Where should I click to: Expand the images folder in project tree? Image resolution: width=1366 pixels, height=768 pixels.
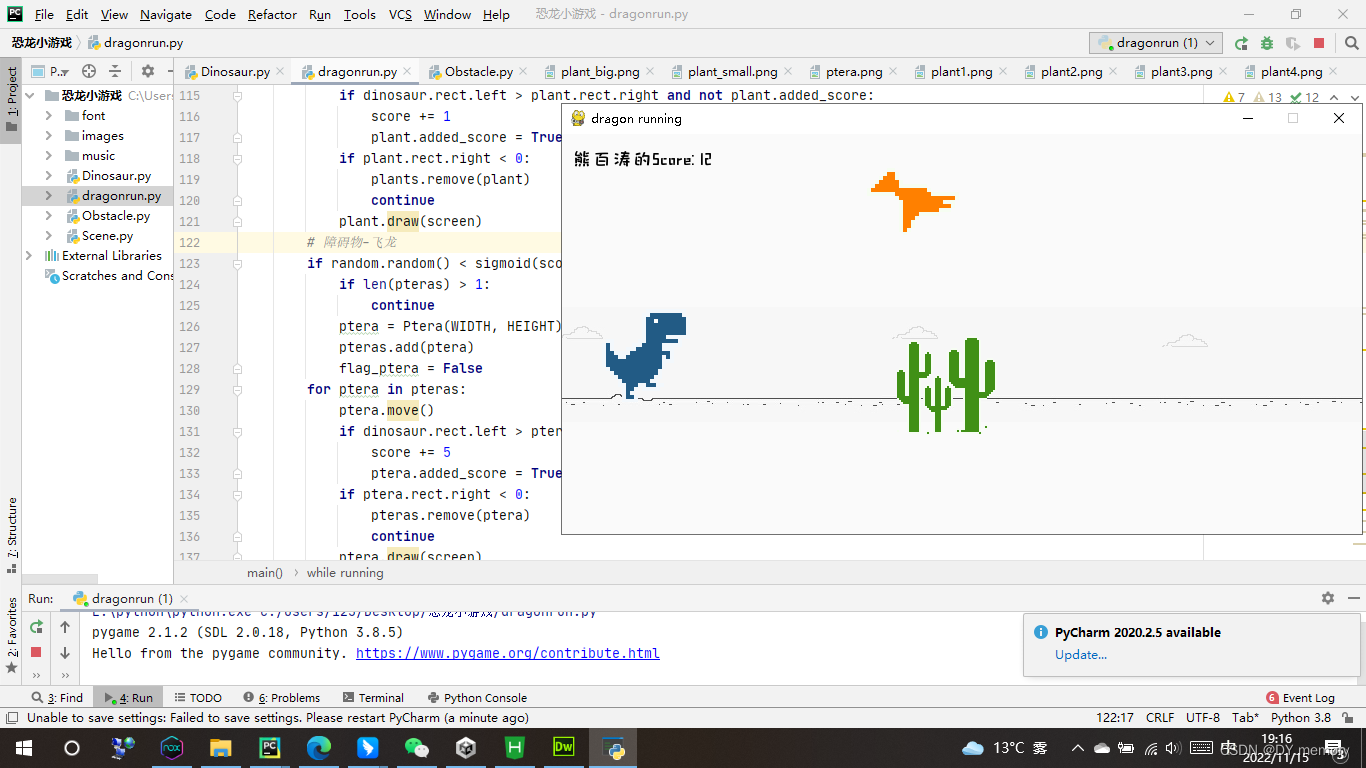pyautogui.click(x=49, y=136)
